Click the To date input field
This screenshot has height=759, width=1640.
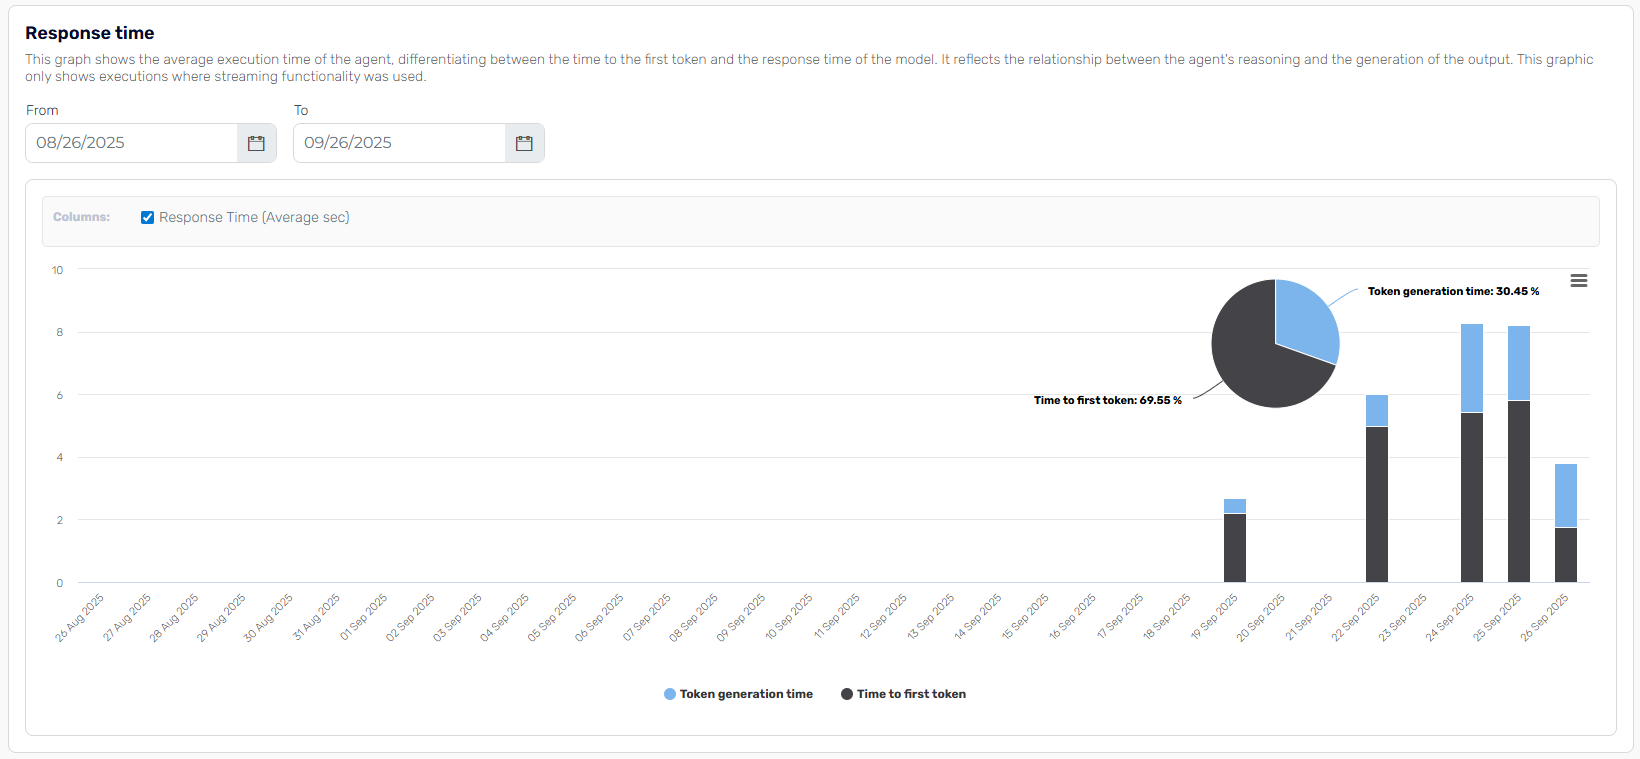pyautogui.click(x=399, y=143)
